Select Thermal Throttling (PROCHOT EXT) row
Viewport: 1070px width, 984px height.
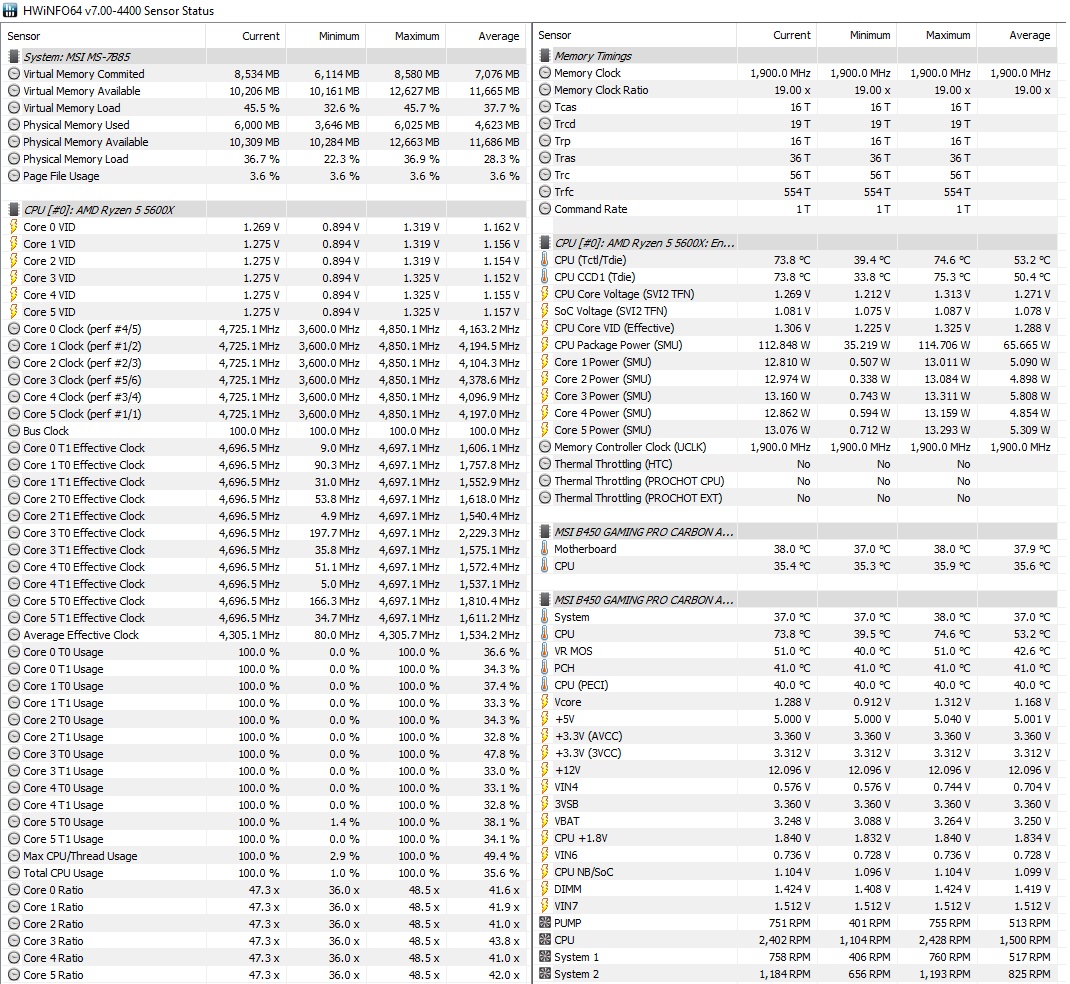click(x=796, y=498)
